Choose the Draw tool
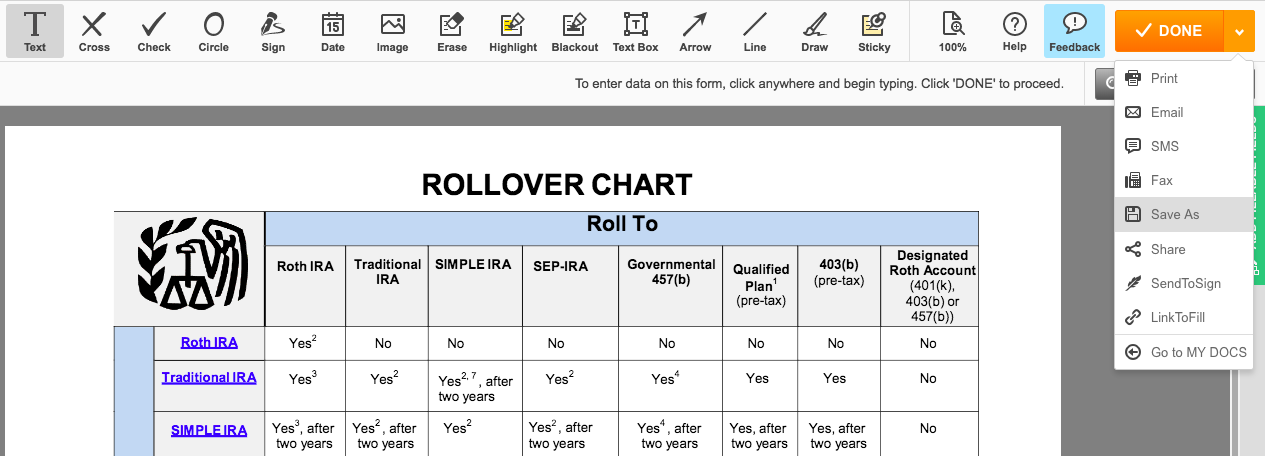Image resolution: width=1265 pixels, height=456 pixels. pos(814,31)
